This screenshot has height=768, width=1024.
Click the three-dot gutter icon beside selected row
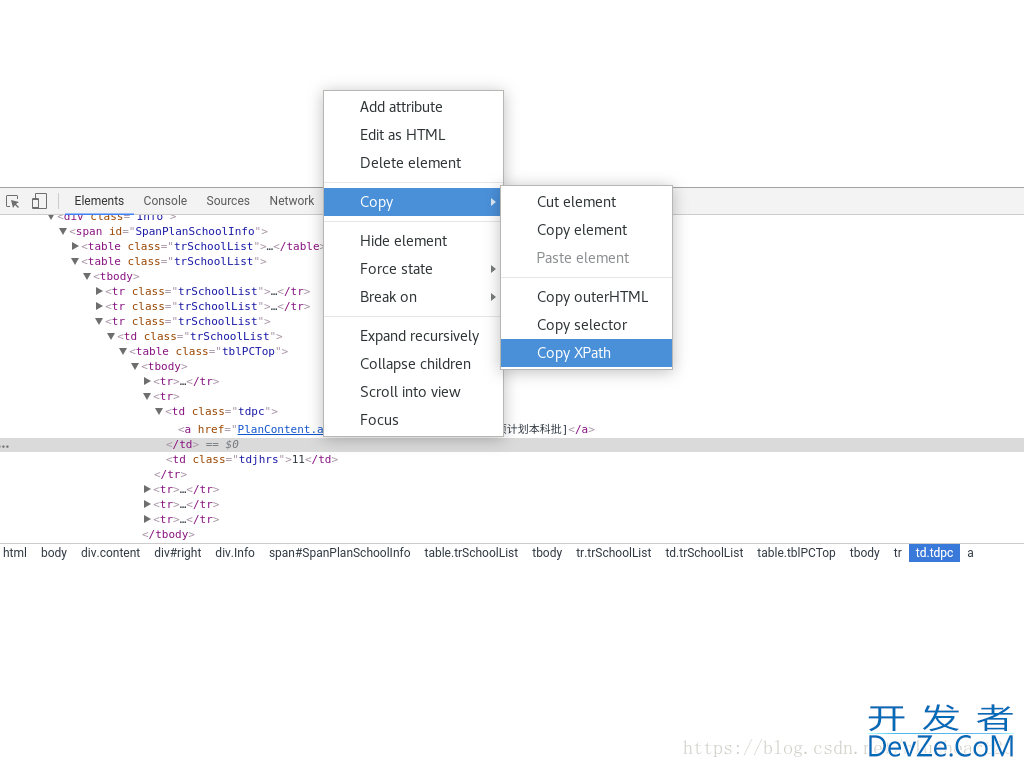(x=5, y=445)
